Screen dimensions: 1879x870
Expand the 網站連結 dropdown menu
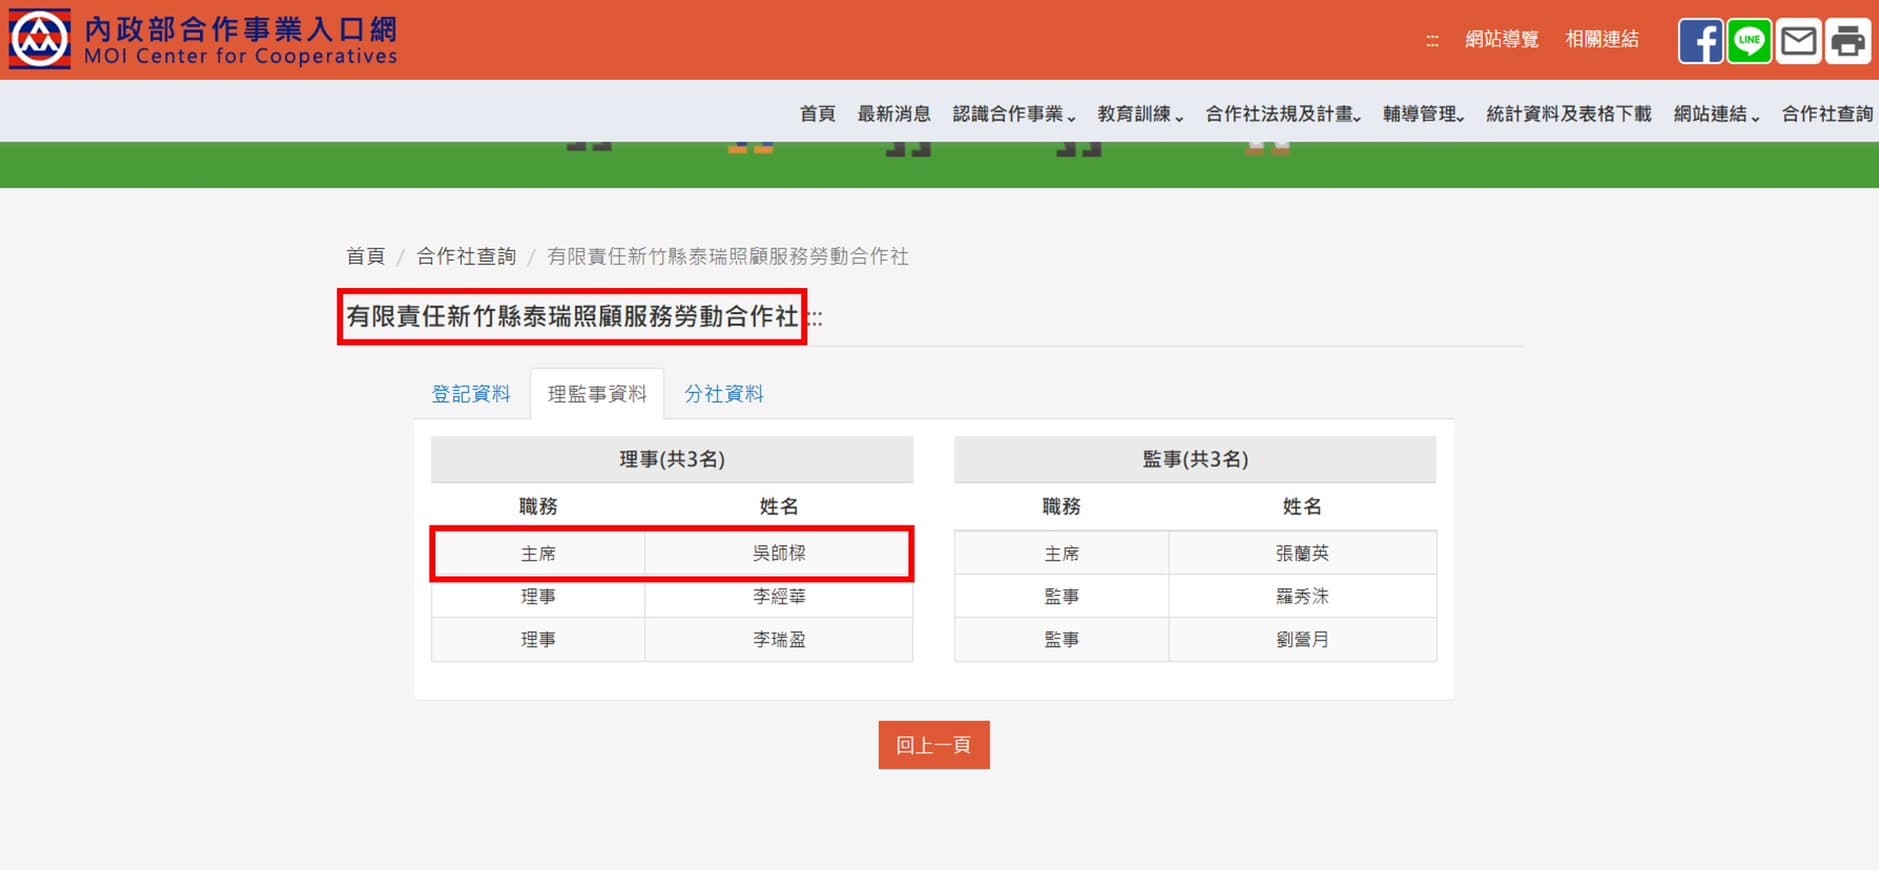[x=1716, y=114]
